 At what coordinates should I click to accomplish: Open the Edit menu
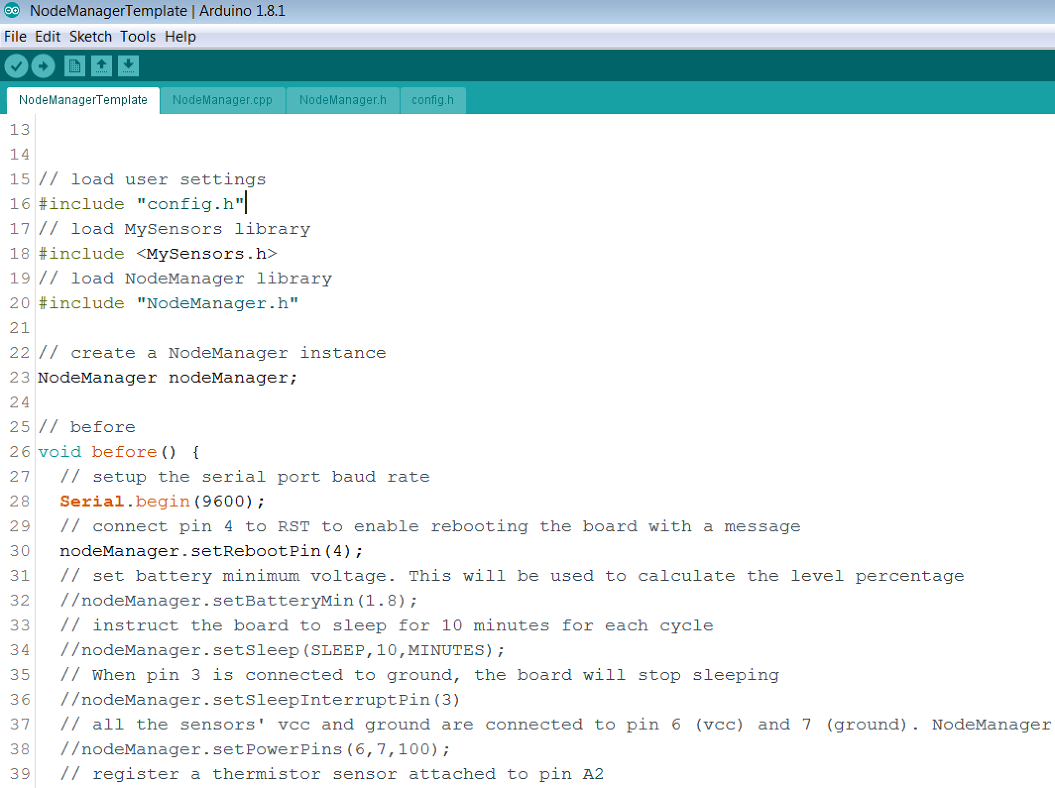pyautogui.click(x=47, y=36)
